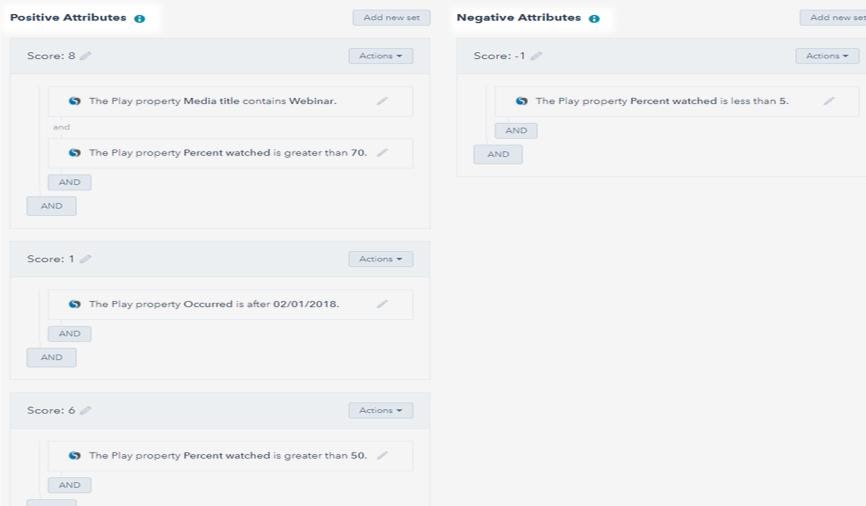Open Actions dropdown for Score: 6 set
The width and height of the screenshot is (866, 506).
(380, 411)
